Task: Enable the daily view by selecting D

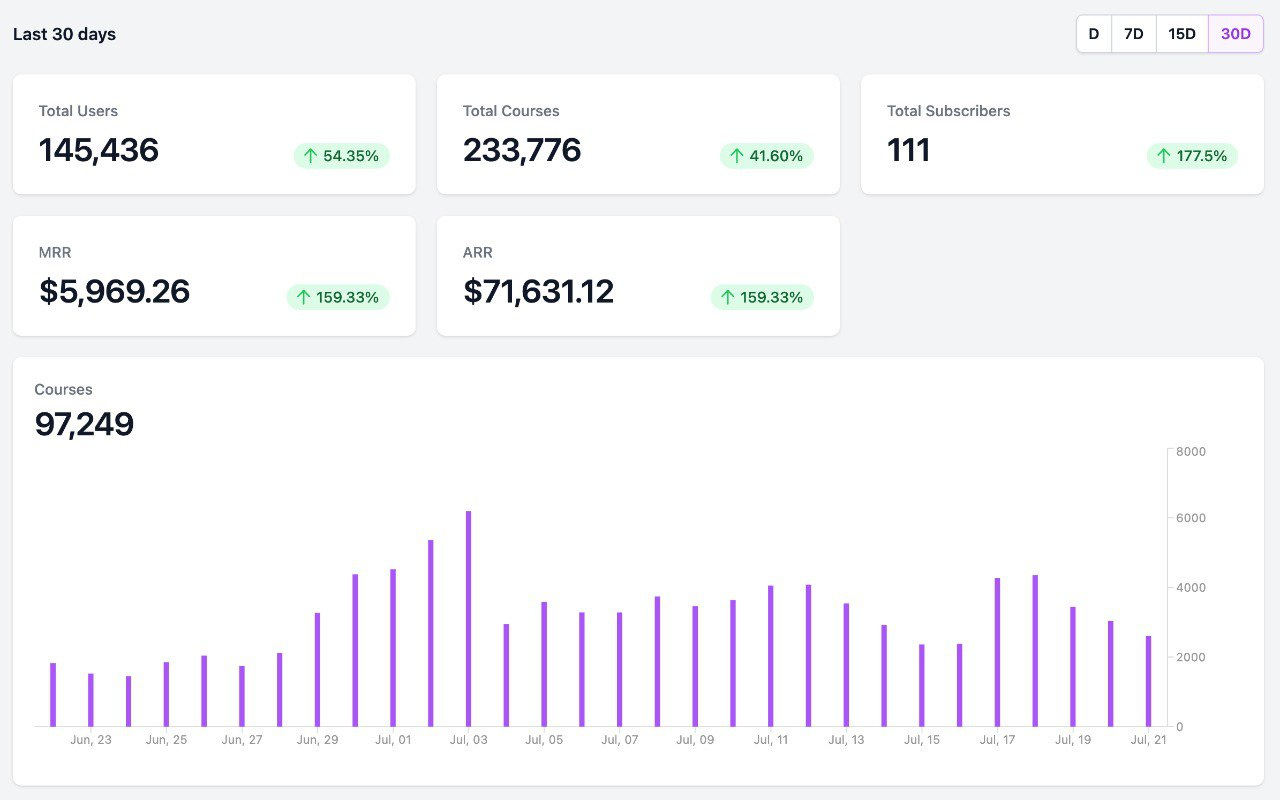Action: [x=1093, y=33]
